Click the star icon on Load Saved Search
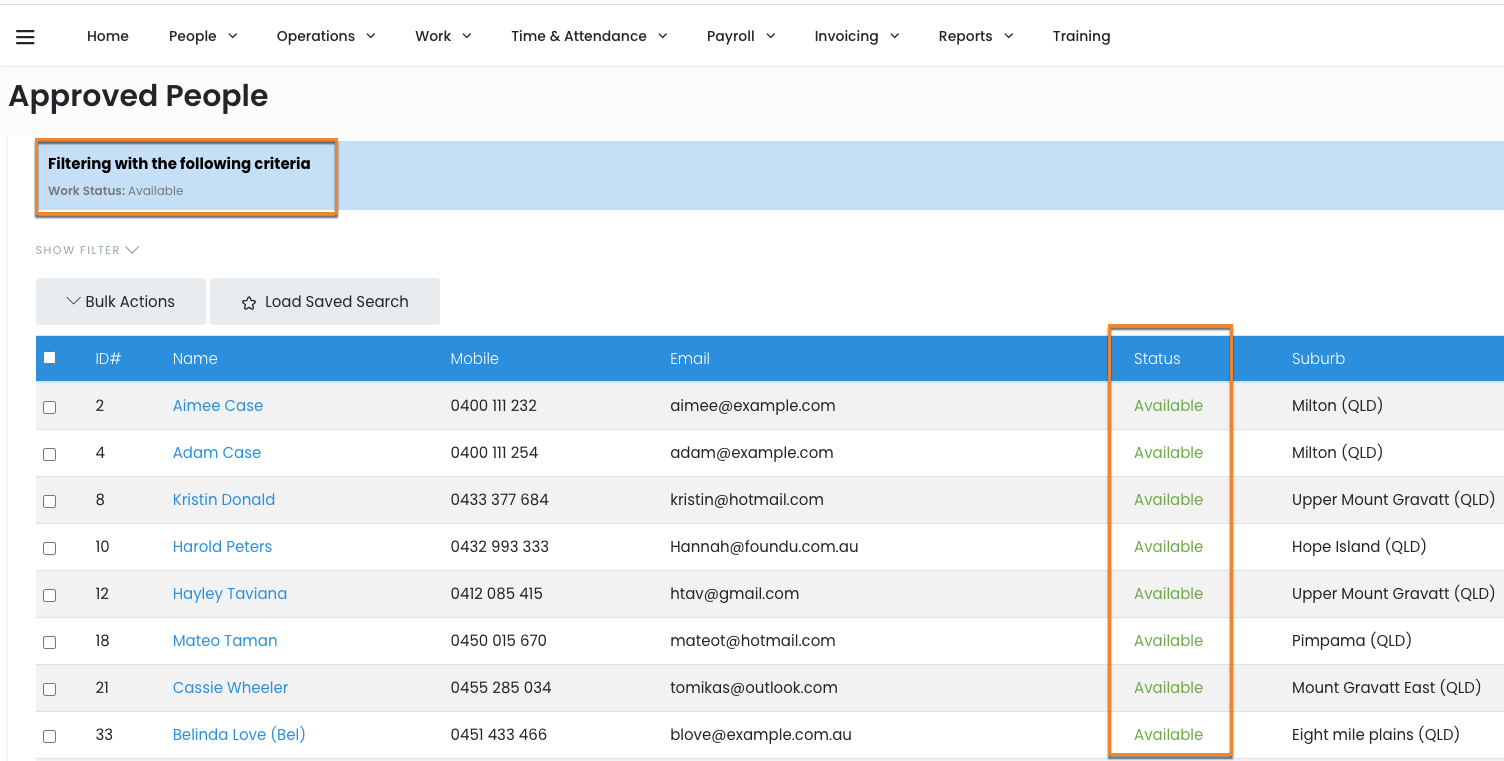 (x=249, y=303)
